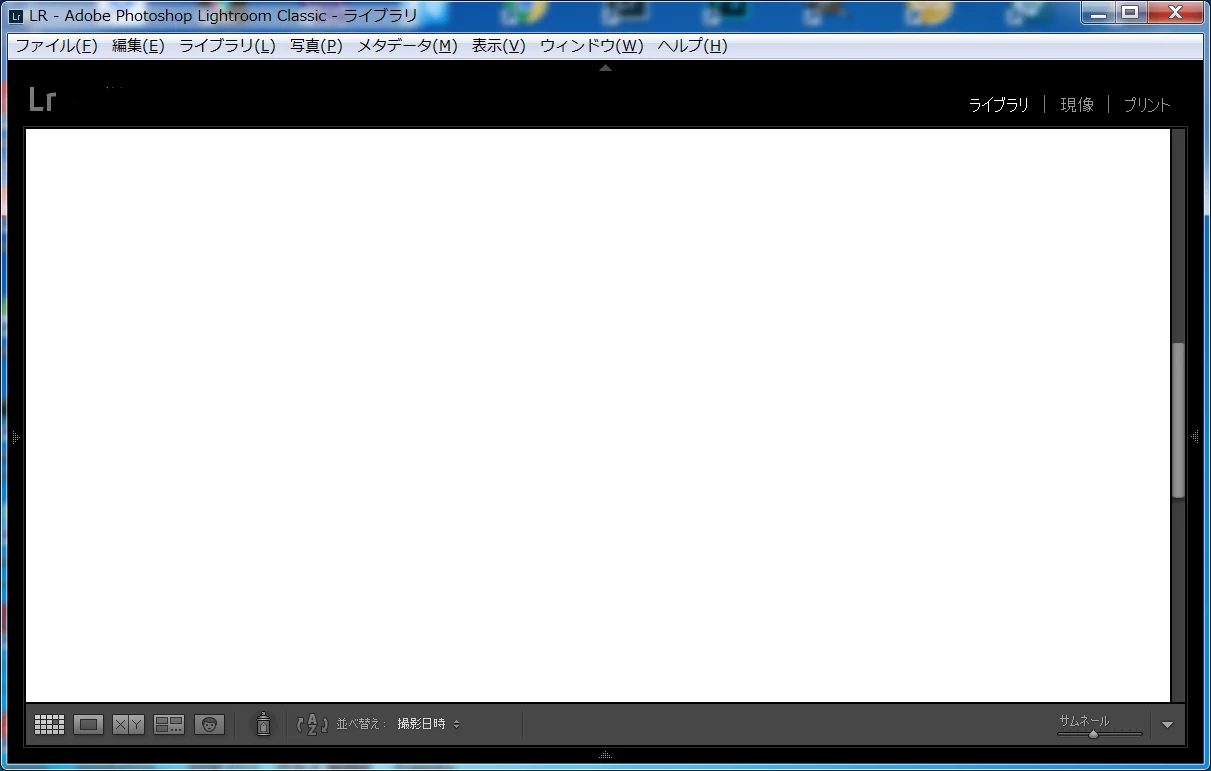Maximize the Lightroom window

(x=1130, y=12)
